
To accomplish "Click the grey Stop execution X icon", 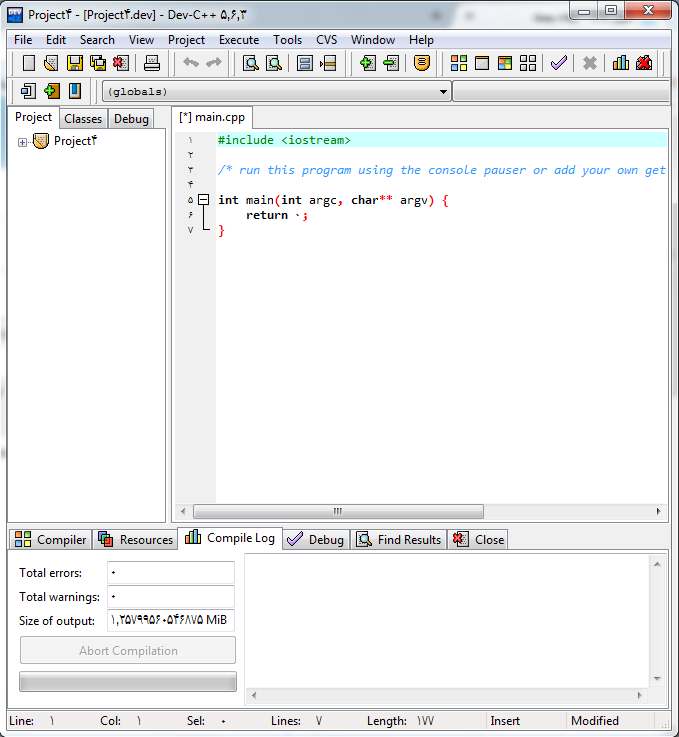I will (x=589, y=63).
